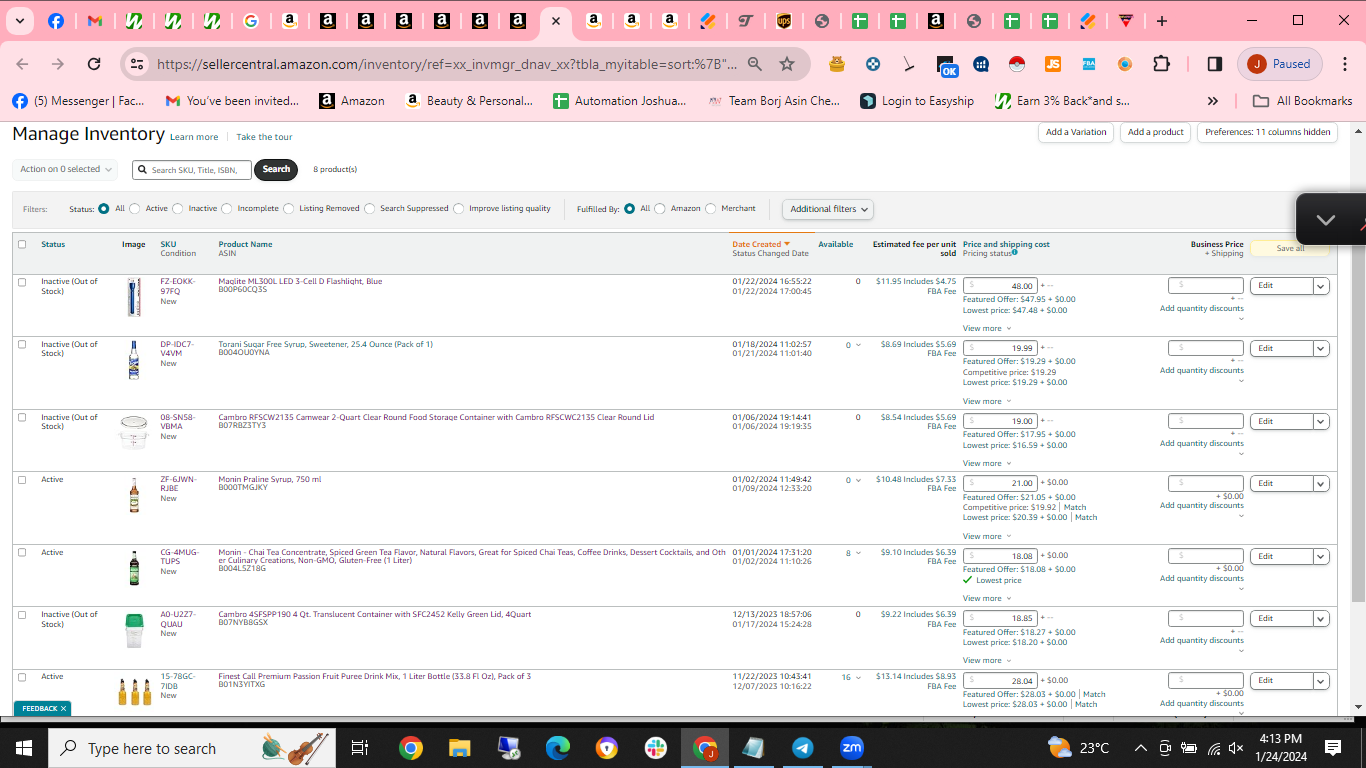Open the Amazon bookmark in bookmarks bar

coord(352,101)
